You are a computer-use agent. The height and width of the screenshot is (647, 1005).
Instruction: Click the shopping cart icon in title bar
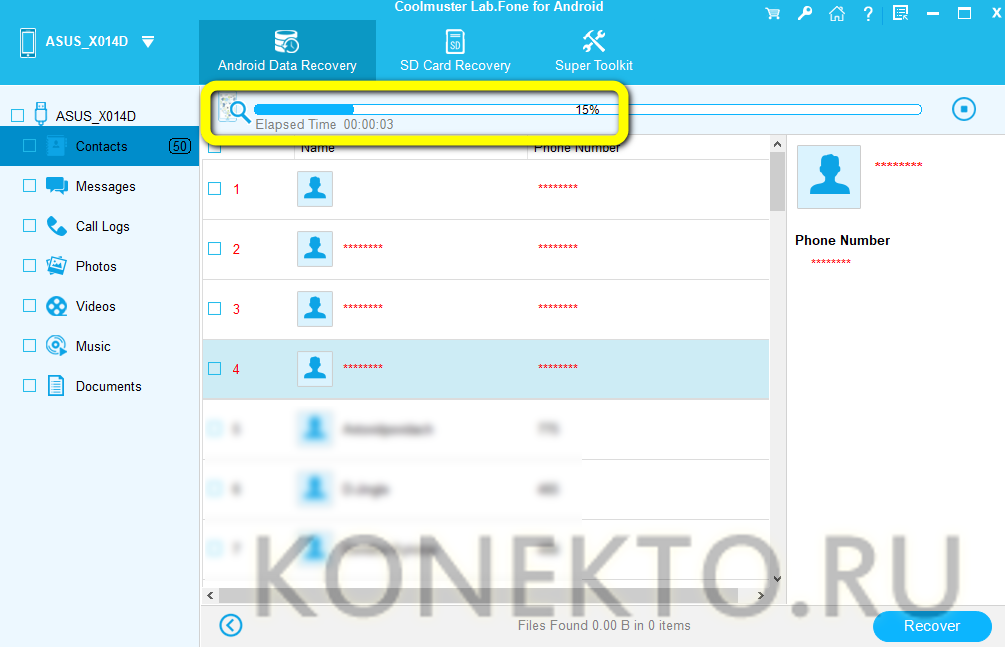coord(772,14)
